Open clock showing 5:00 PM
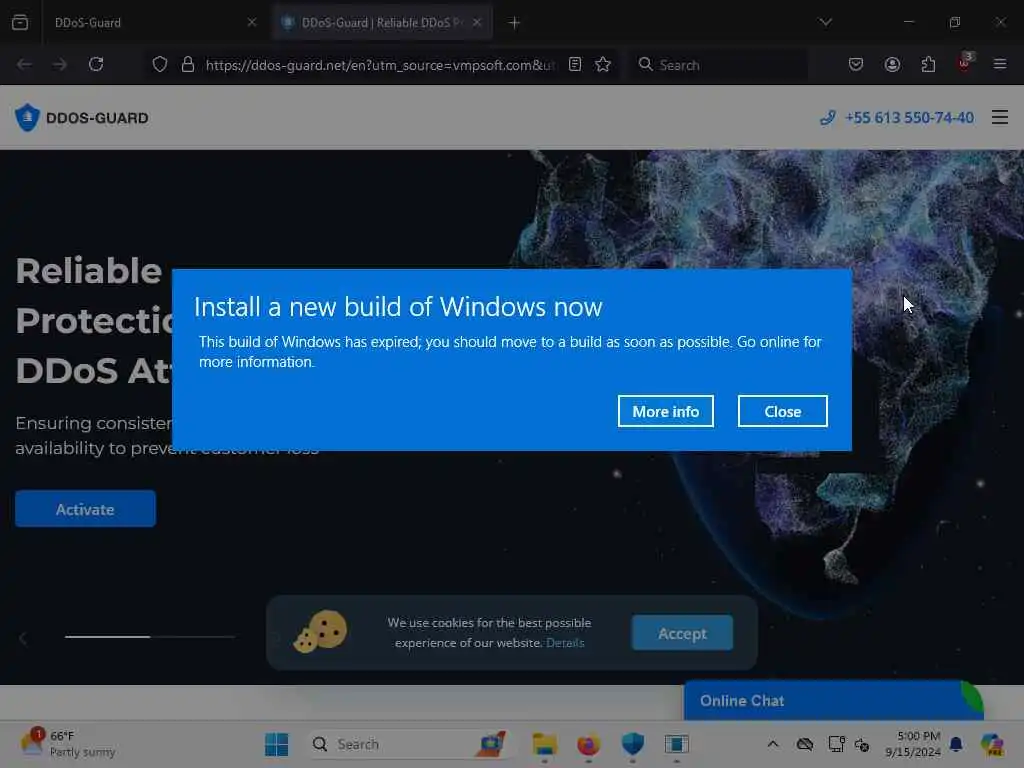The height and width of the screenshot is (768, 1024). [x=913, y=744]
